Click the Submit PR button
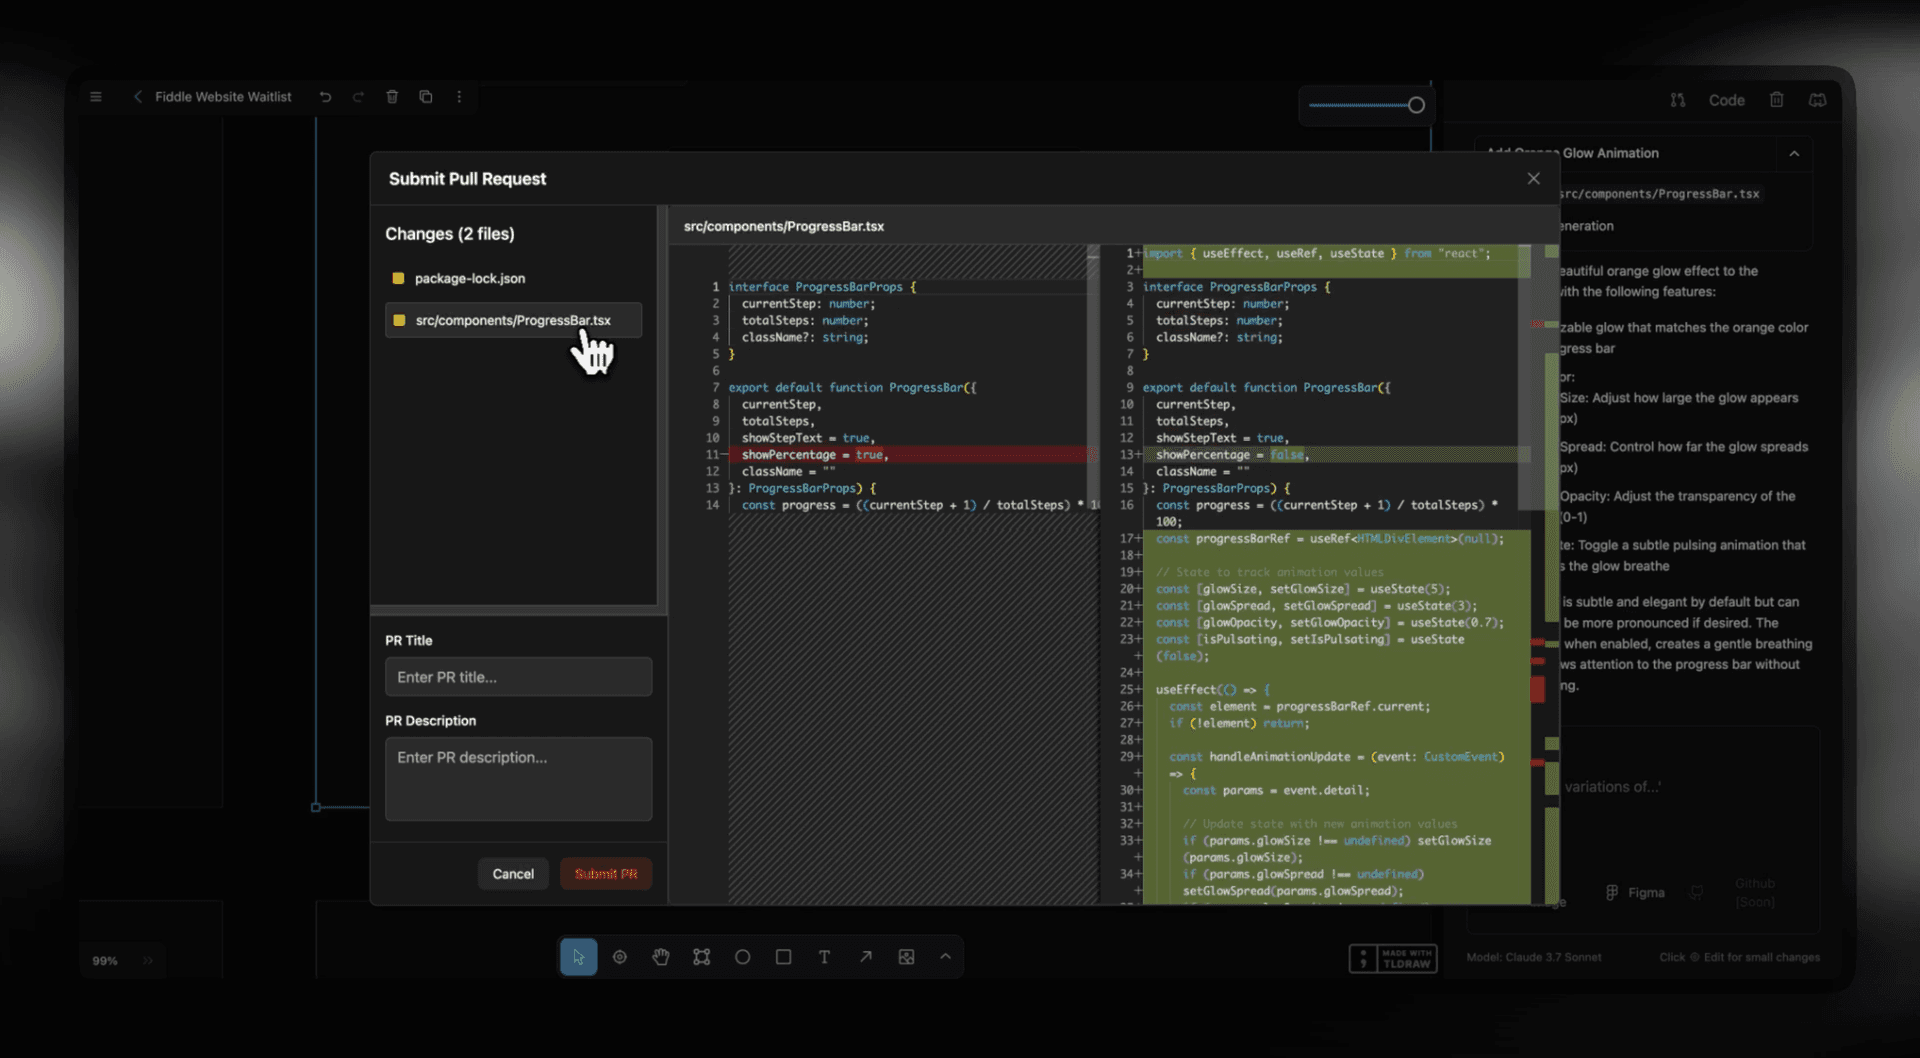1920x1058 pixels. (x=605, y=873)
